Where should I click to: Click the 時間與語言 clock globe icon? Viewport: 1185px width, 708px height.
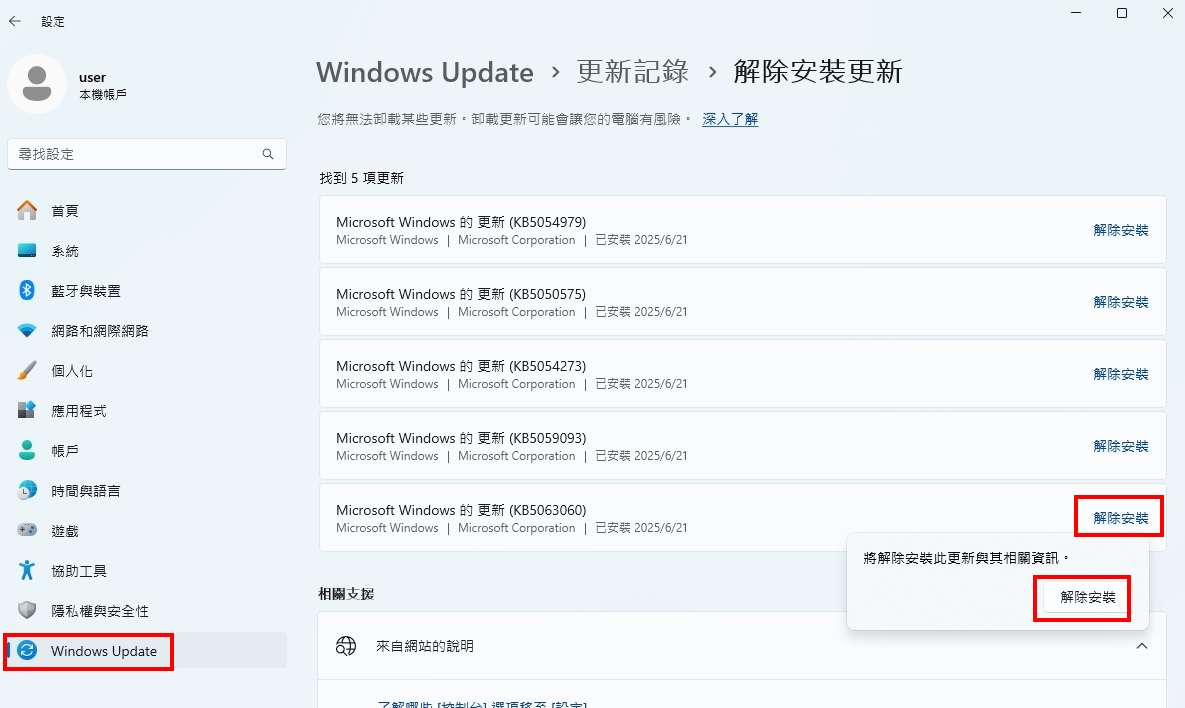(x=27, y=490)
